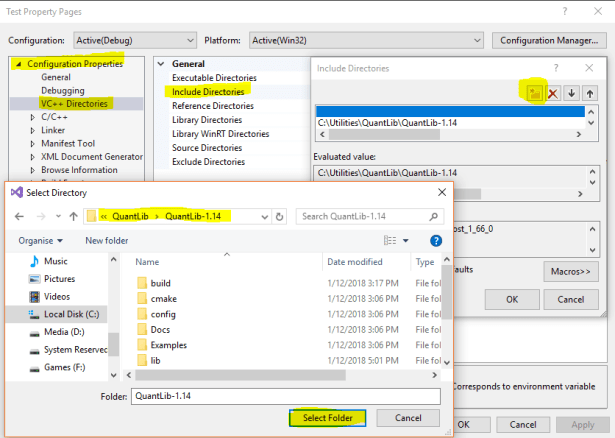Select VC++ Directories in the tree

click(74, 104)
